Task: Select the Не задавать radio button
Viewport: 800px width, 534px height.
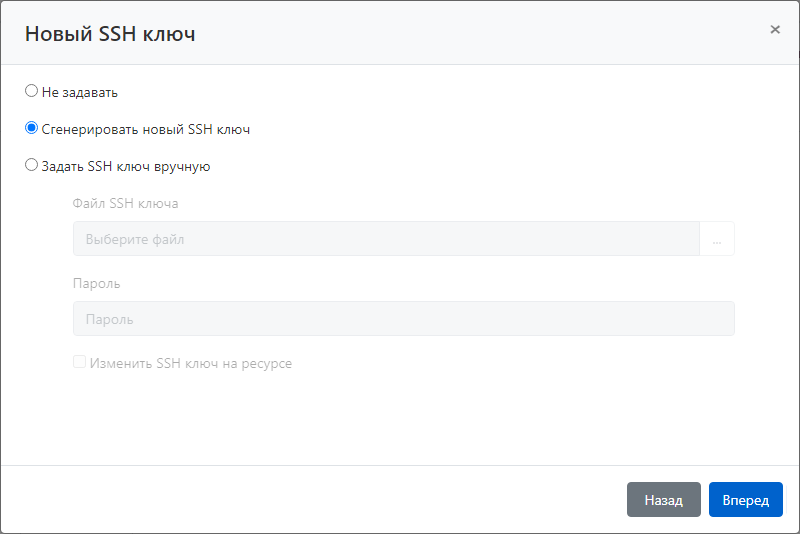Action: 31,91
